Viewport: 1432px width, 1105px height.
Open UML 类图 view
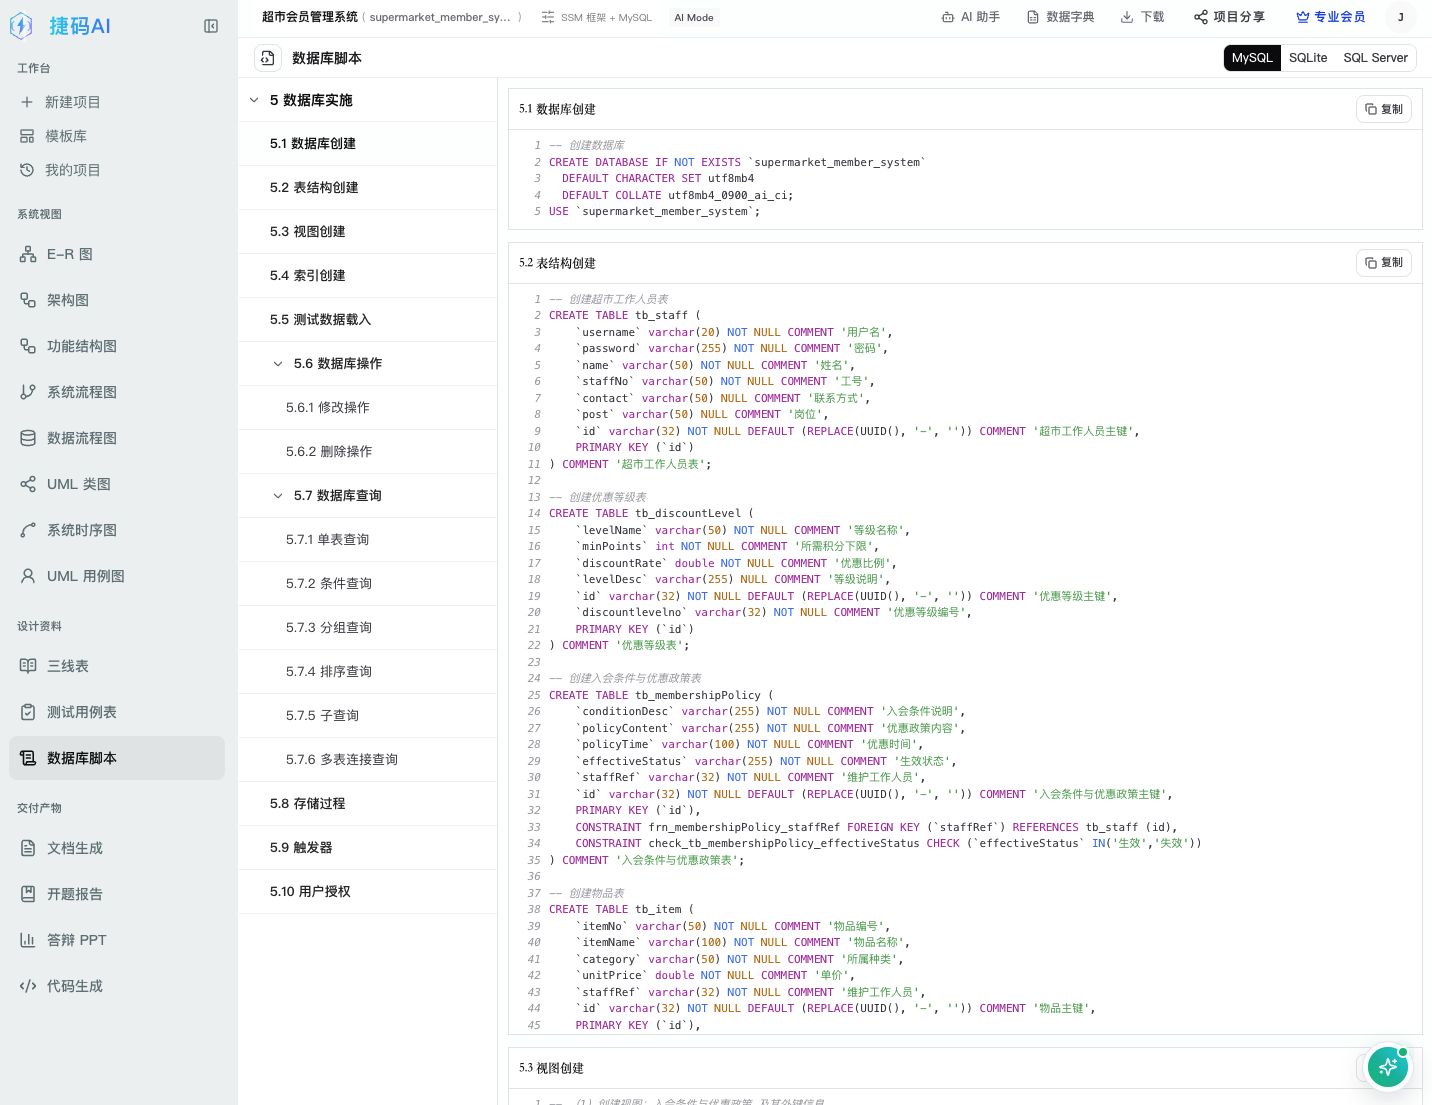[117, 484]
